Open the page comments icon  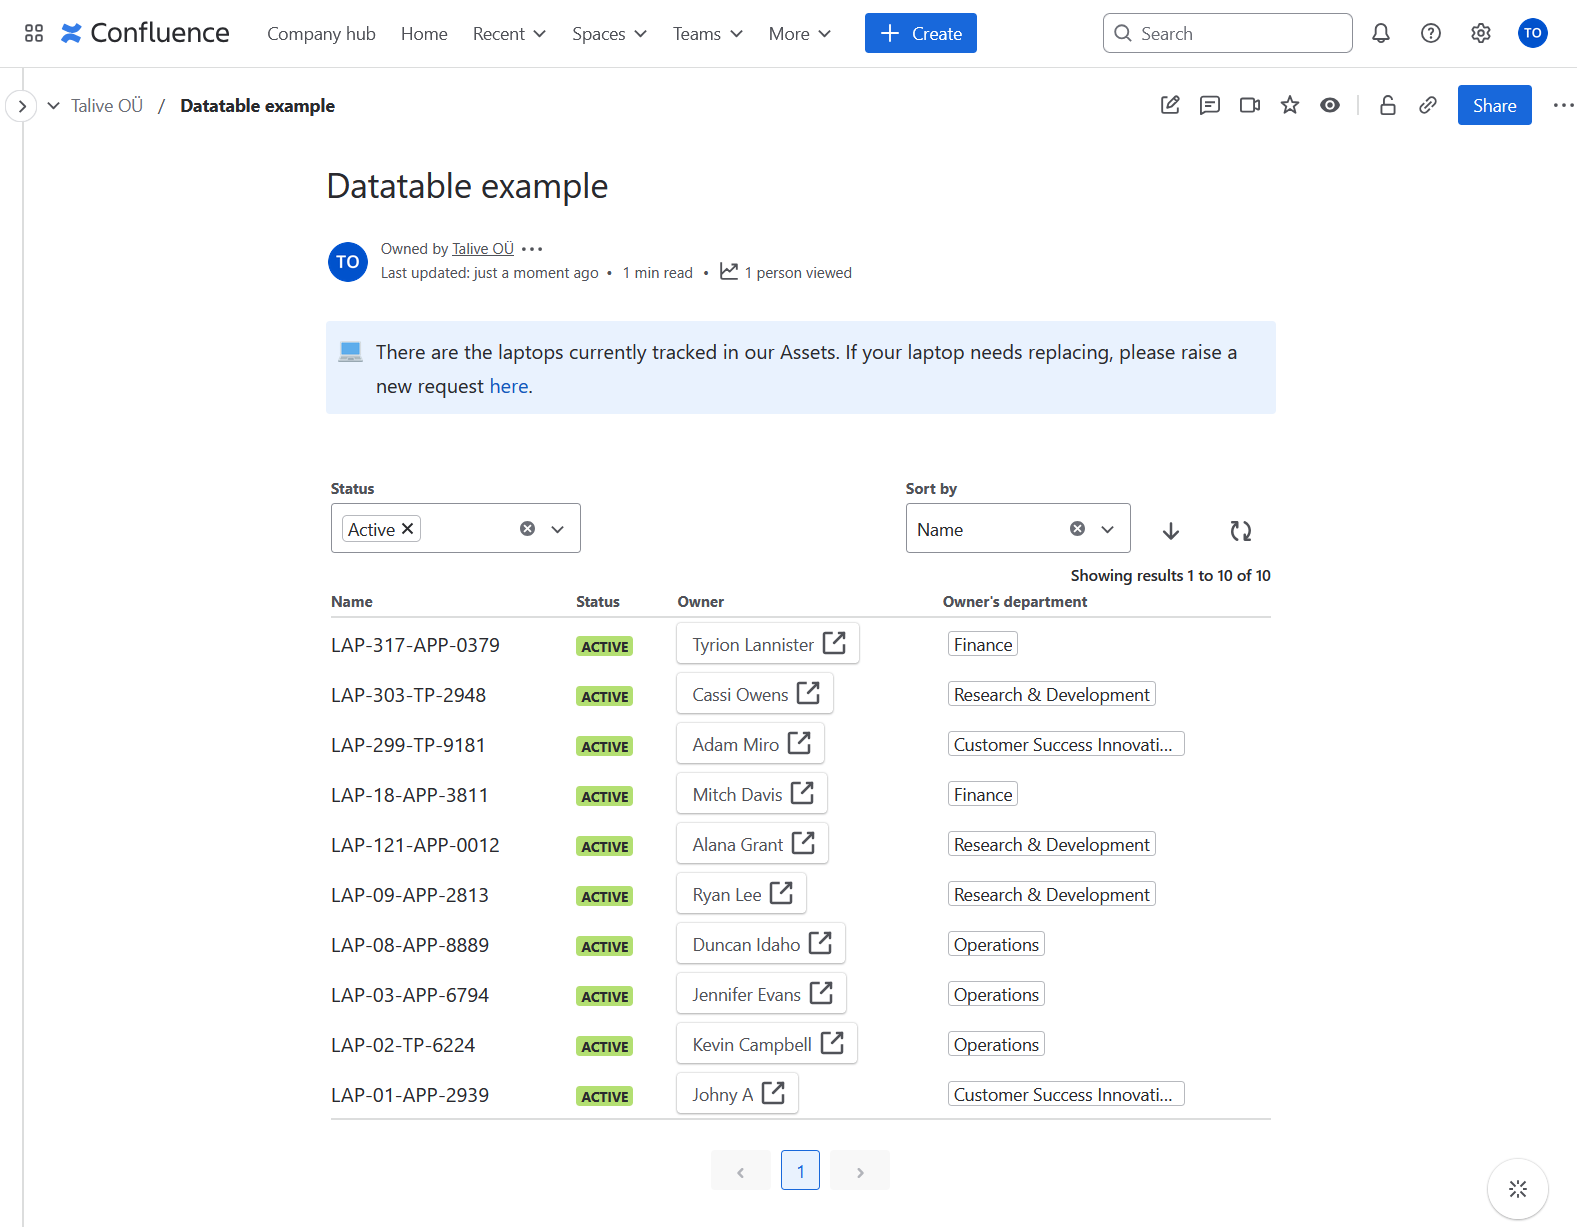pyautogui.click(x=1210, y=105)
